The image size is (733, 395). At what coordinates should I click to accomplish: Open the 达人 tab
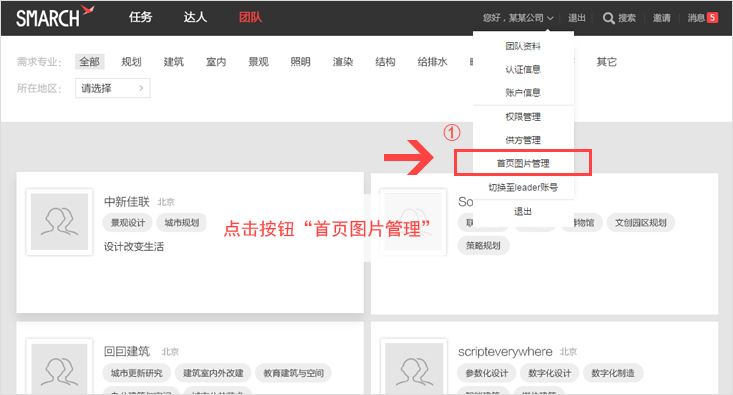[195, 17]
